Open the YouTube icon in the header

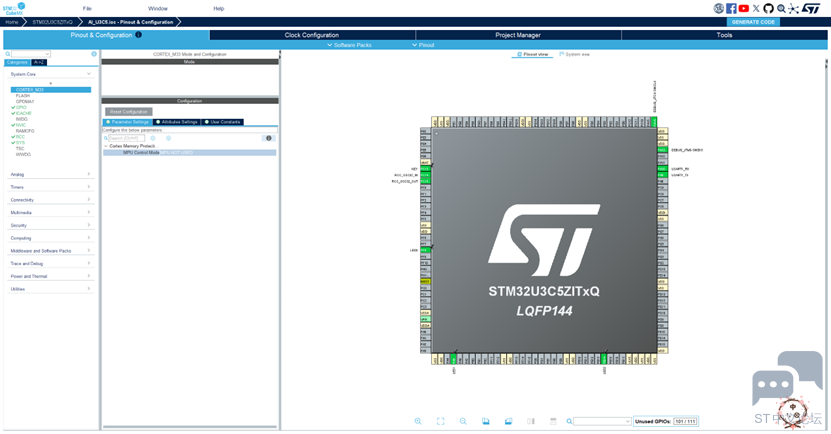[x=744, y=8]
